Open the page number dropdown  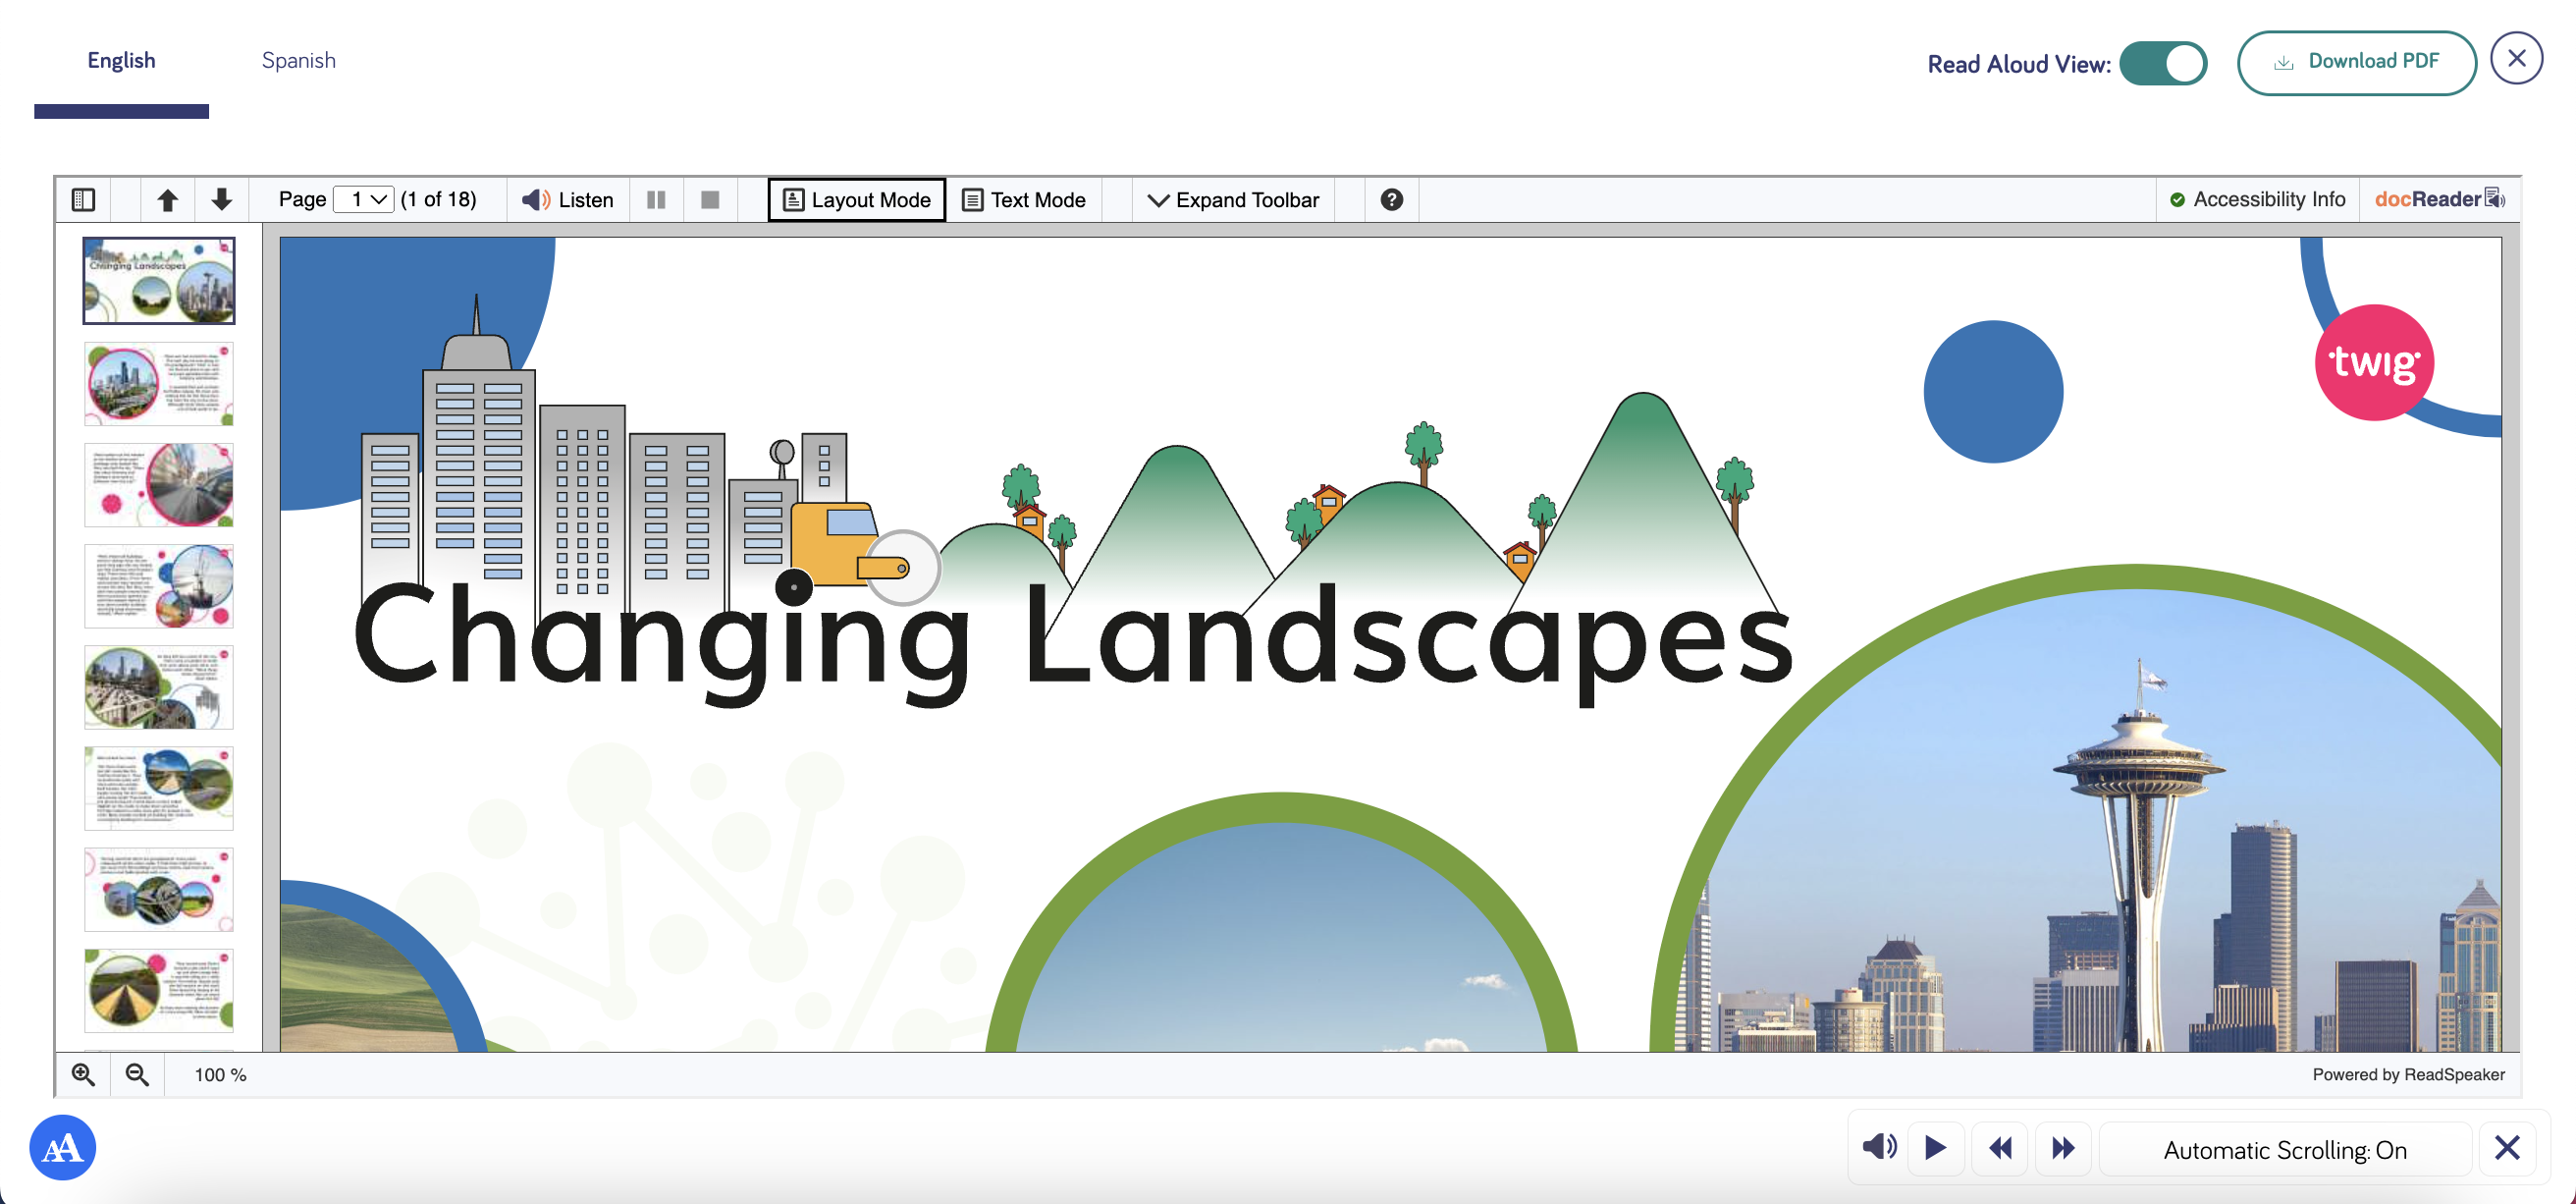point(364,200)
